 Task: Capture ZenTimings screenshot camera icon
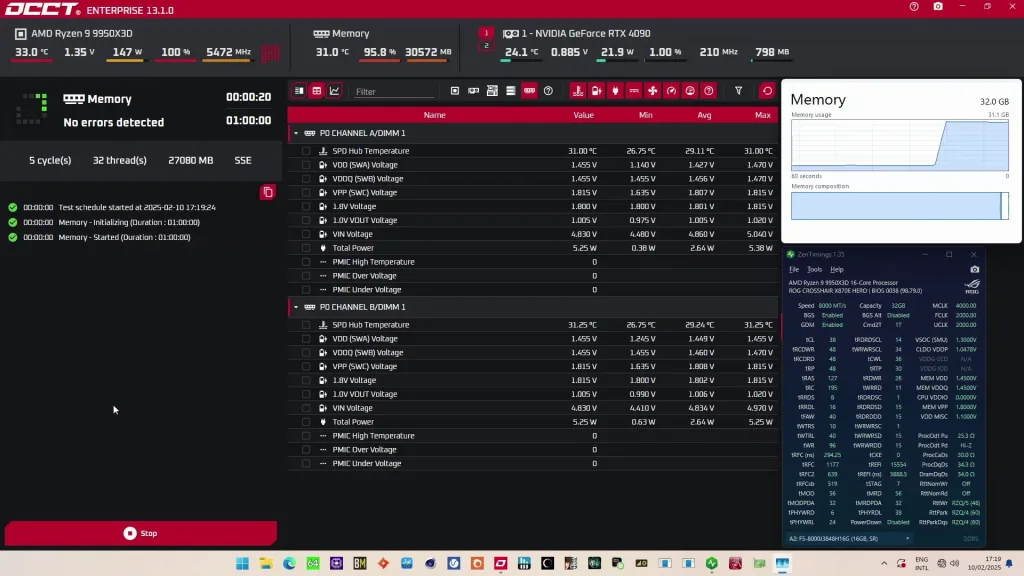coord(974,269)
